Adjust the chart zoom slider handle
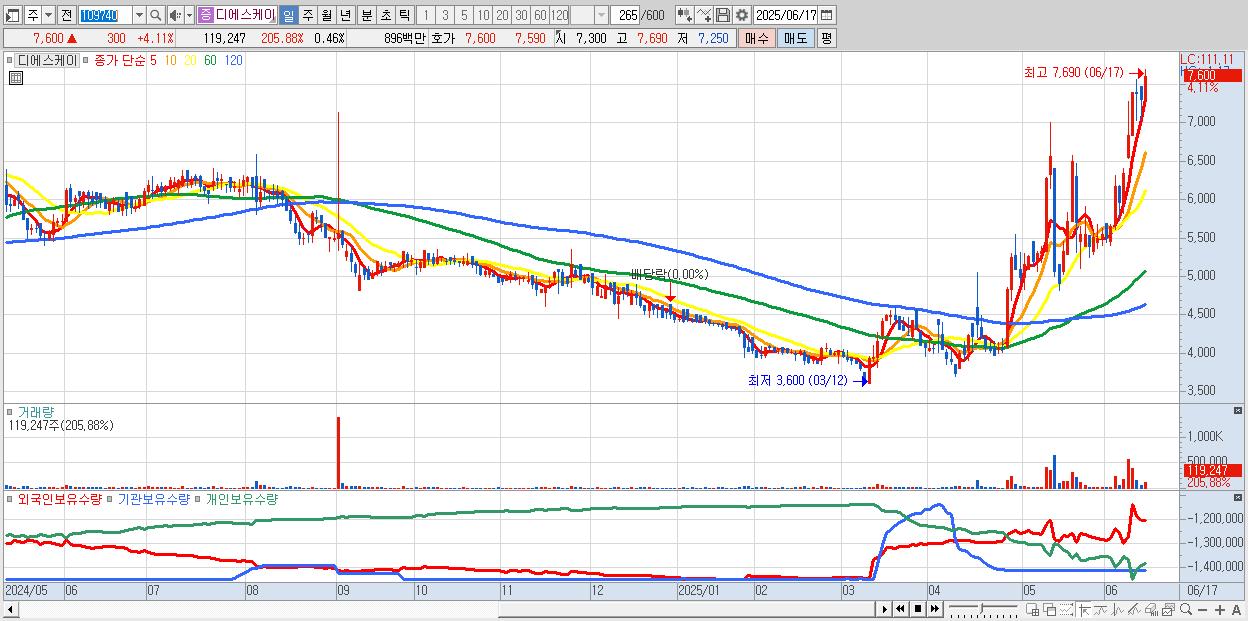1248x621 pixels. pyautogui.click(x=981, y=608)
